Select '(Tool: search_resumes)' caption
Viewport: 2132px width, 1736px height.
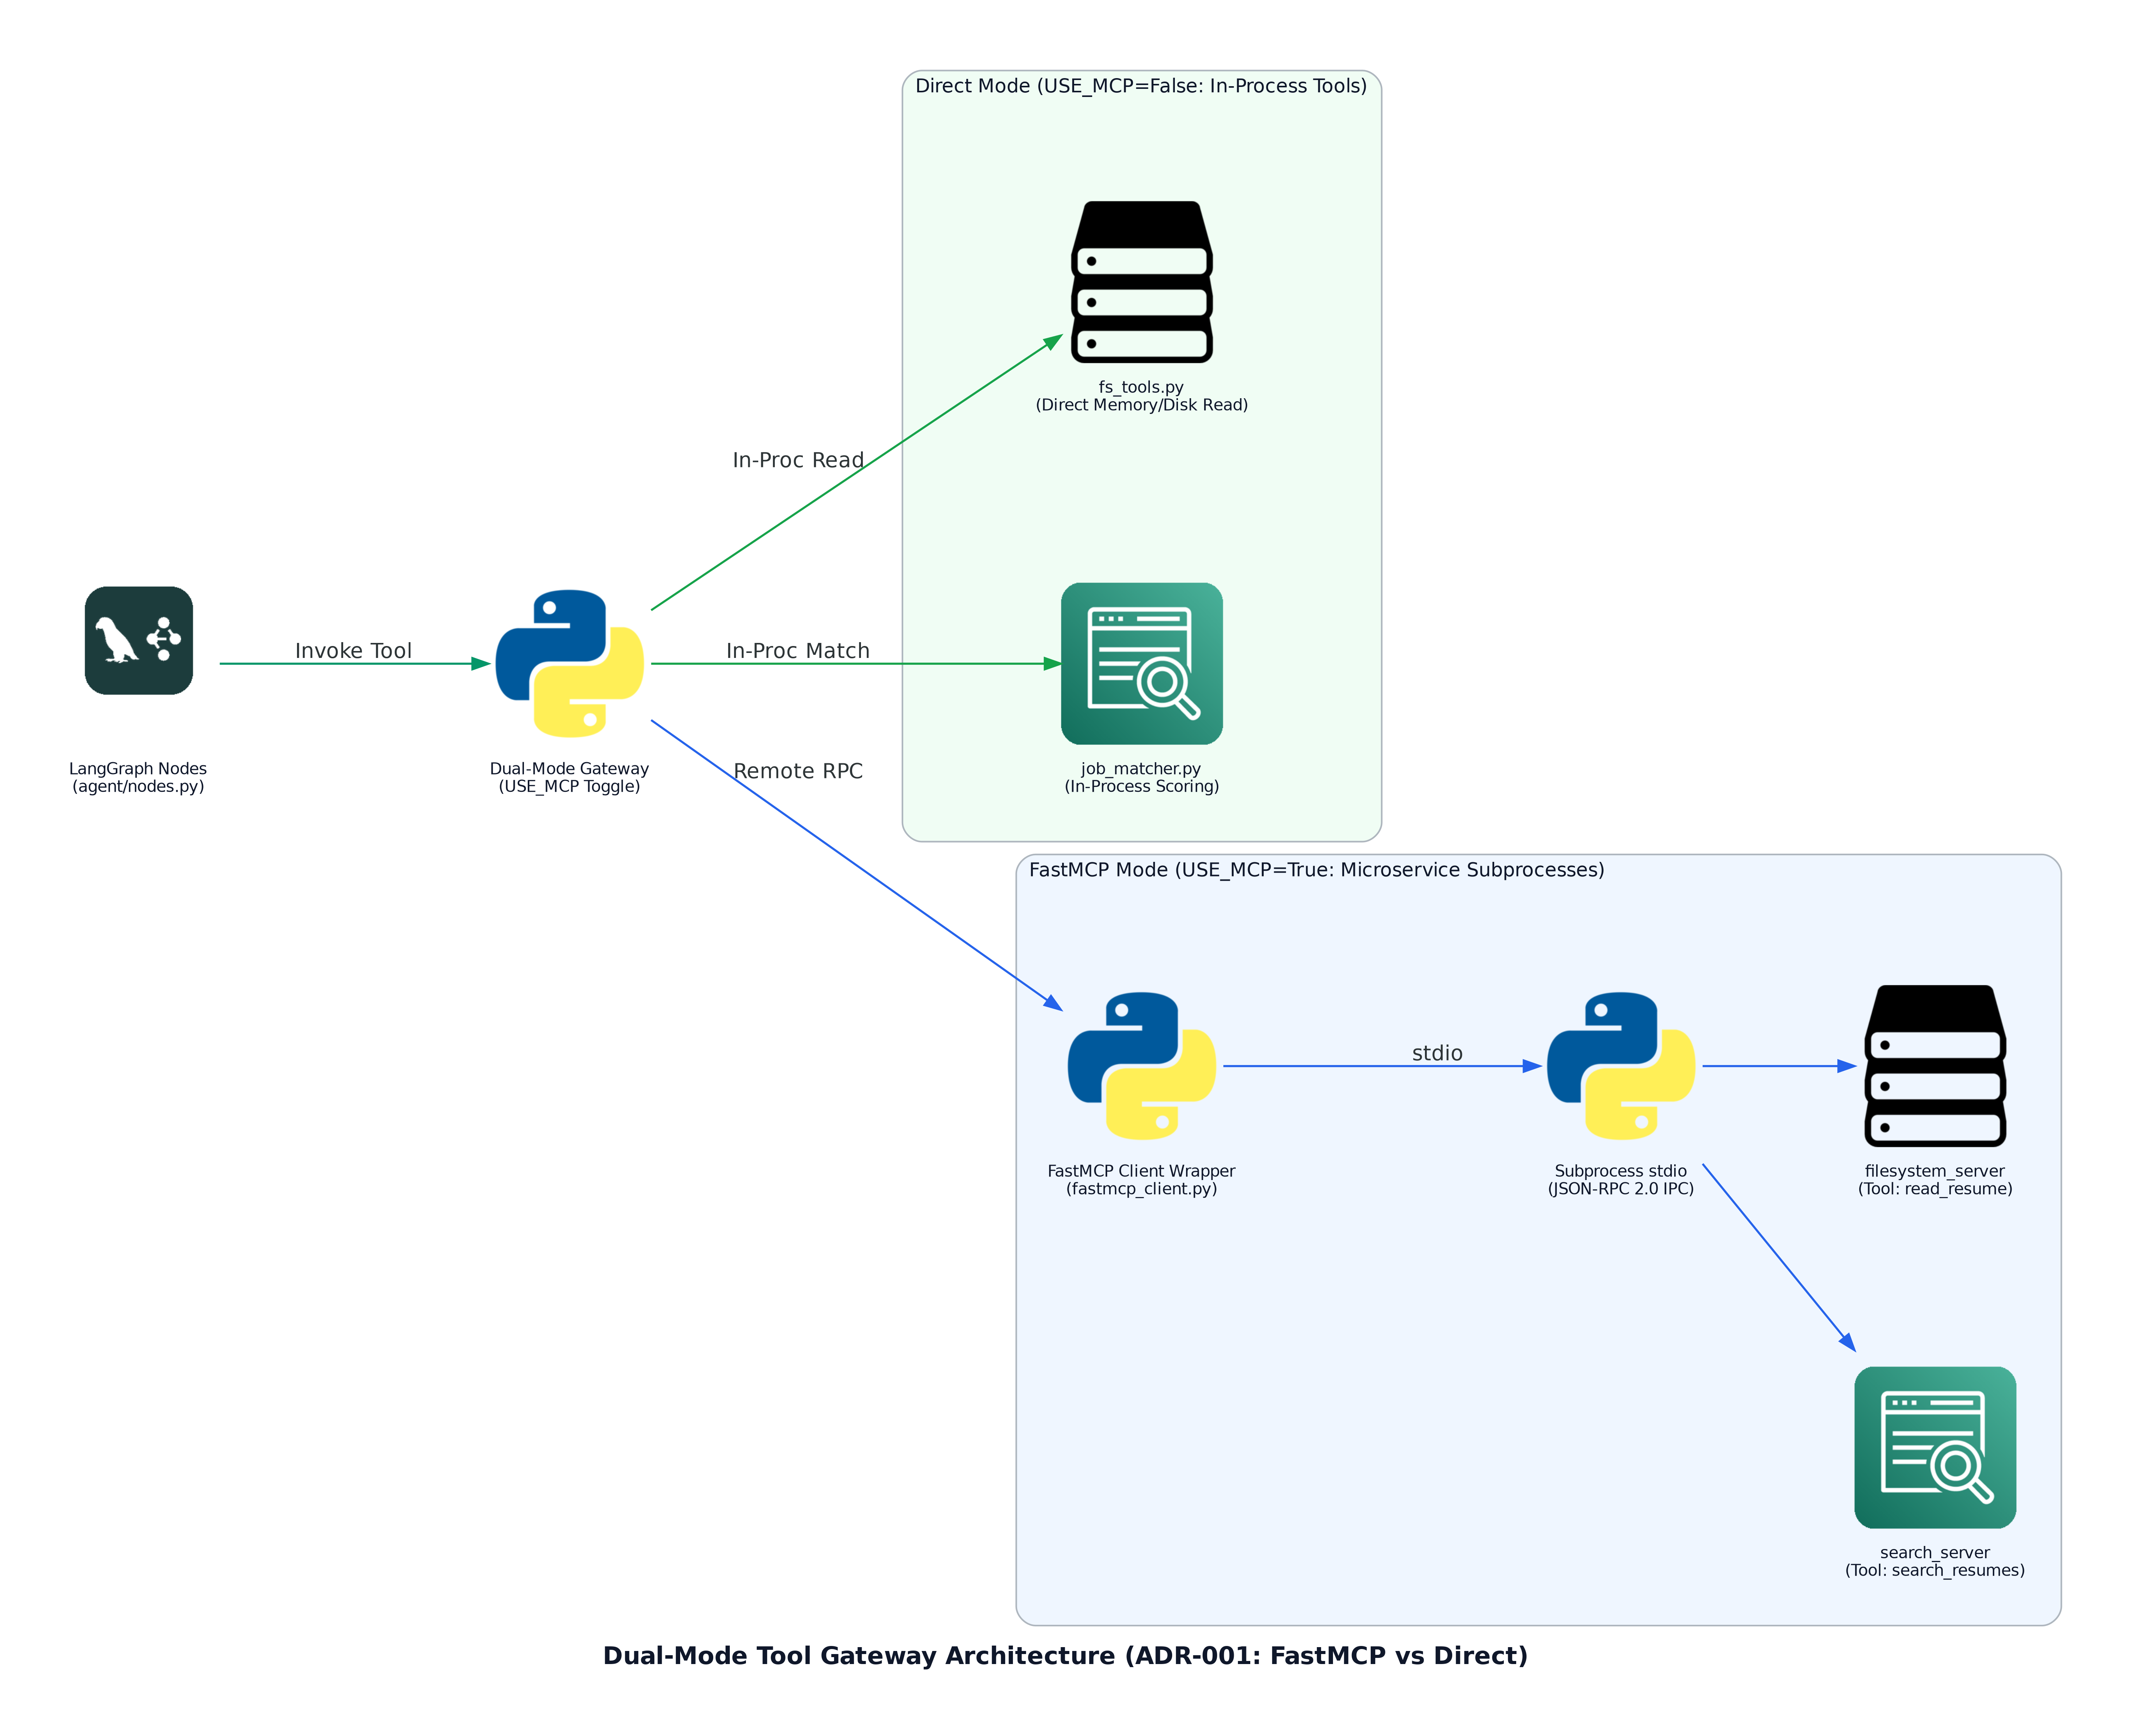tap(1935, 1571)
